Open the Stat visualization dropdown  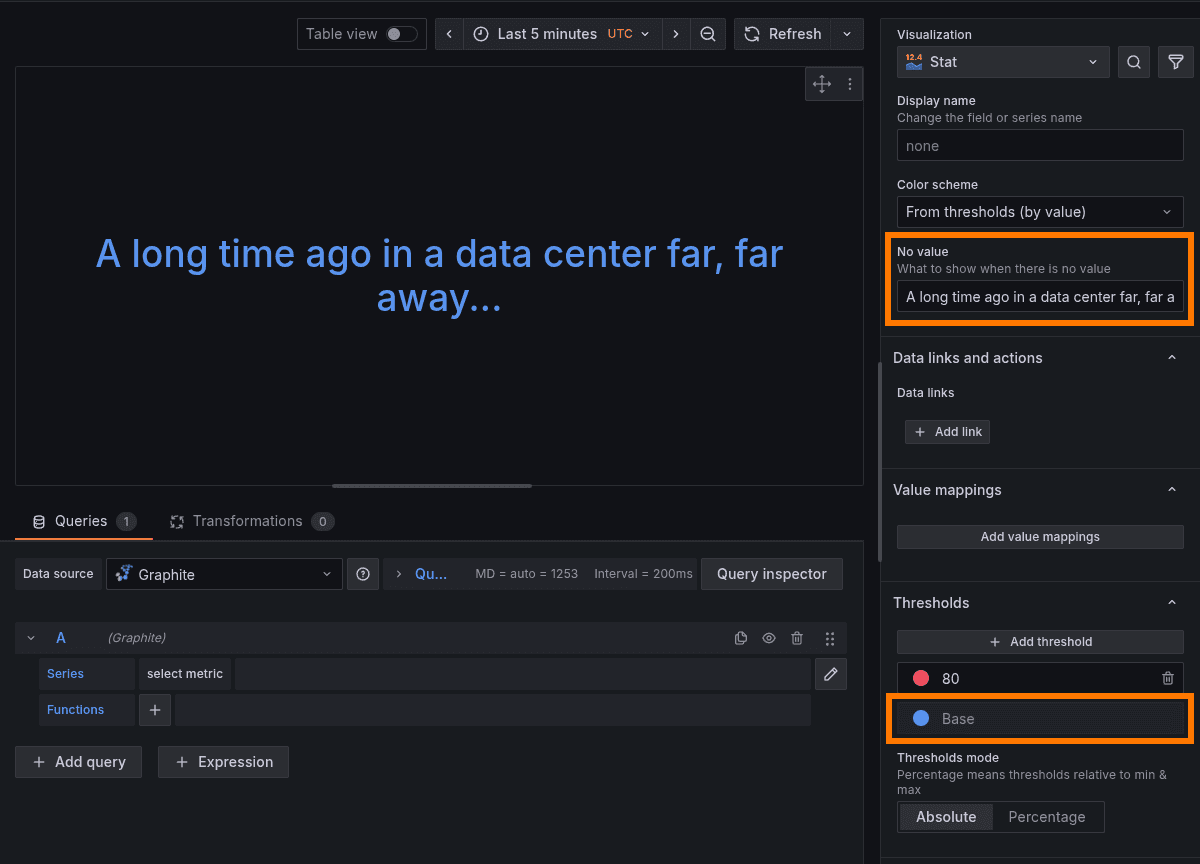pos(1002,61)
